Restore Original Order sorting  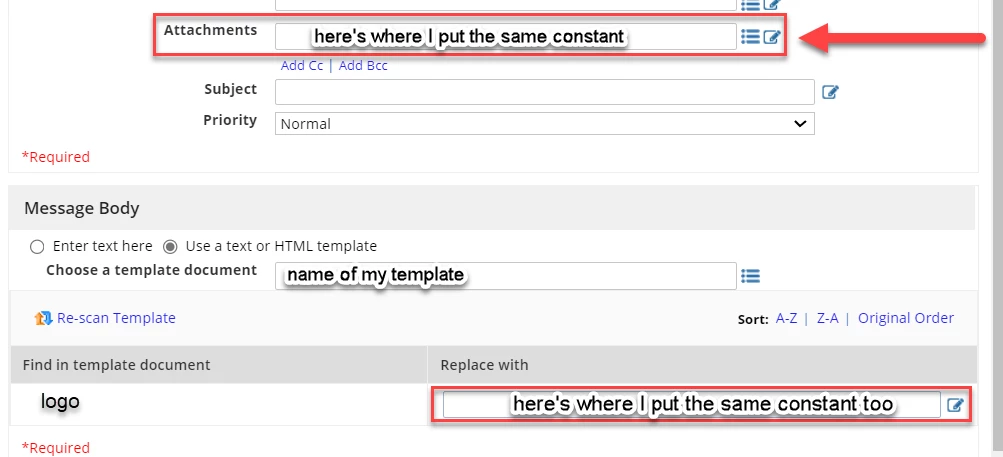coord(906,318)
